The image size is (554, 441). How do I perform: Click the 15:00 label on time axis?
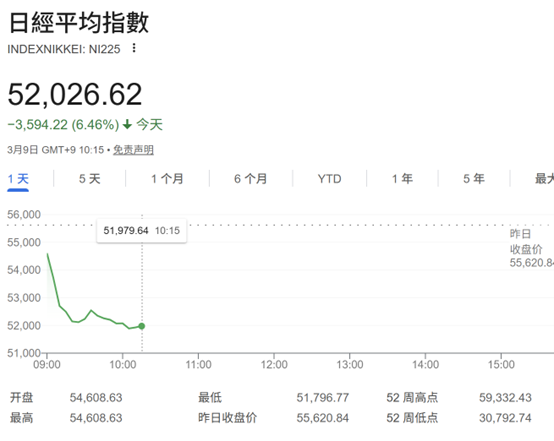tap(501, 365)
